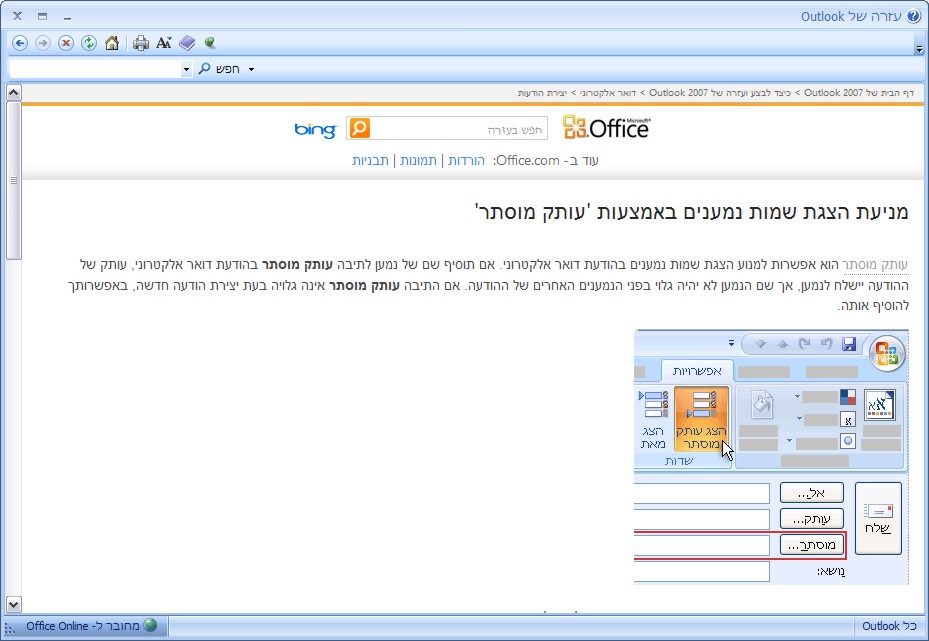Refresh the help page

[89, 43]
